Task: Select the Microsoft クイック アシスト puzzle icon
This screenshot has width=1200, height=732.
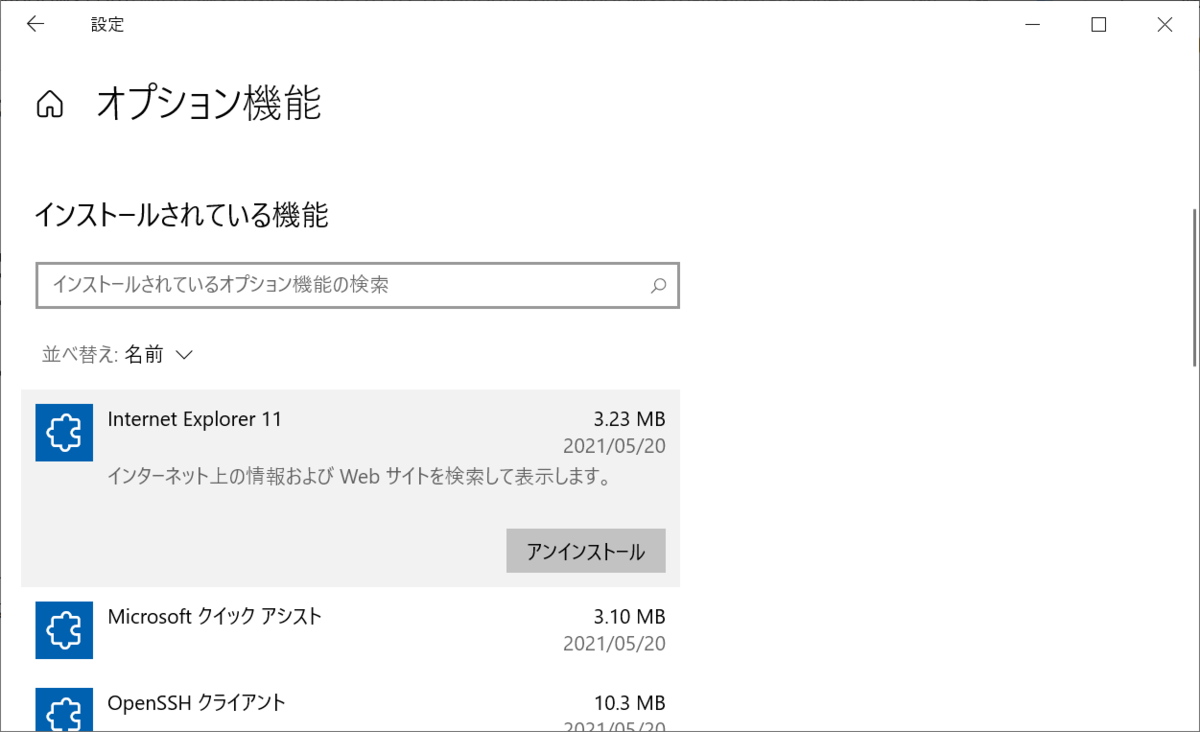Action: [64, 630]
